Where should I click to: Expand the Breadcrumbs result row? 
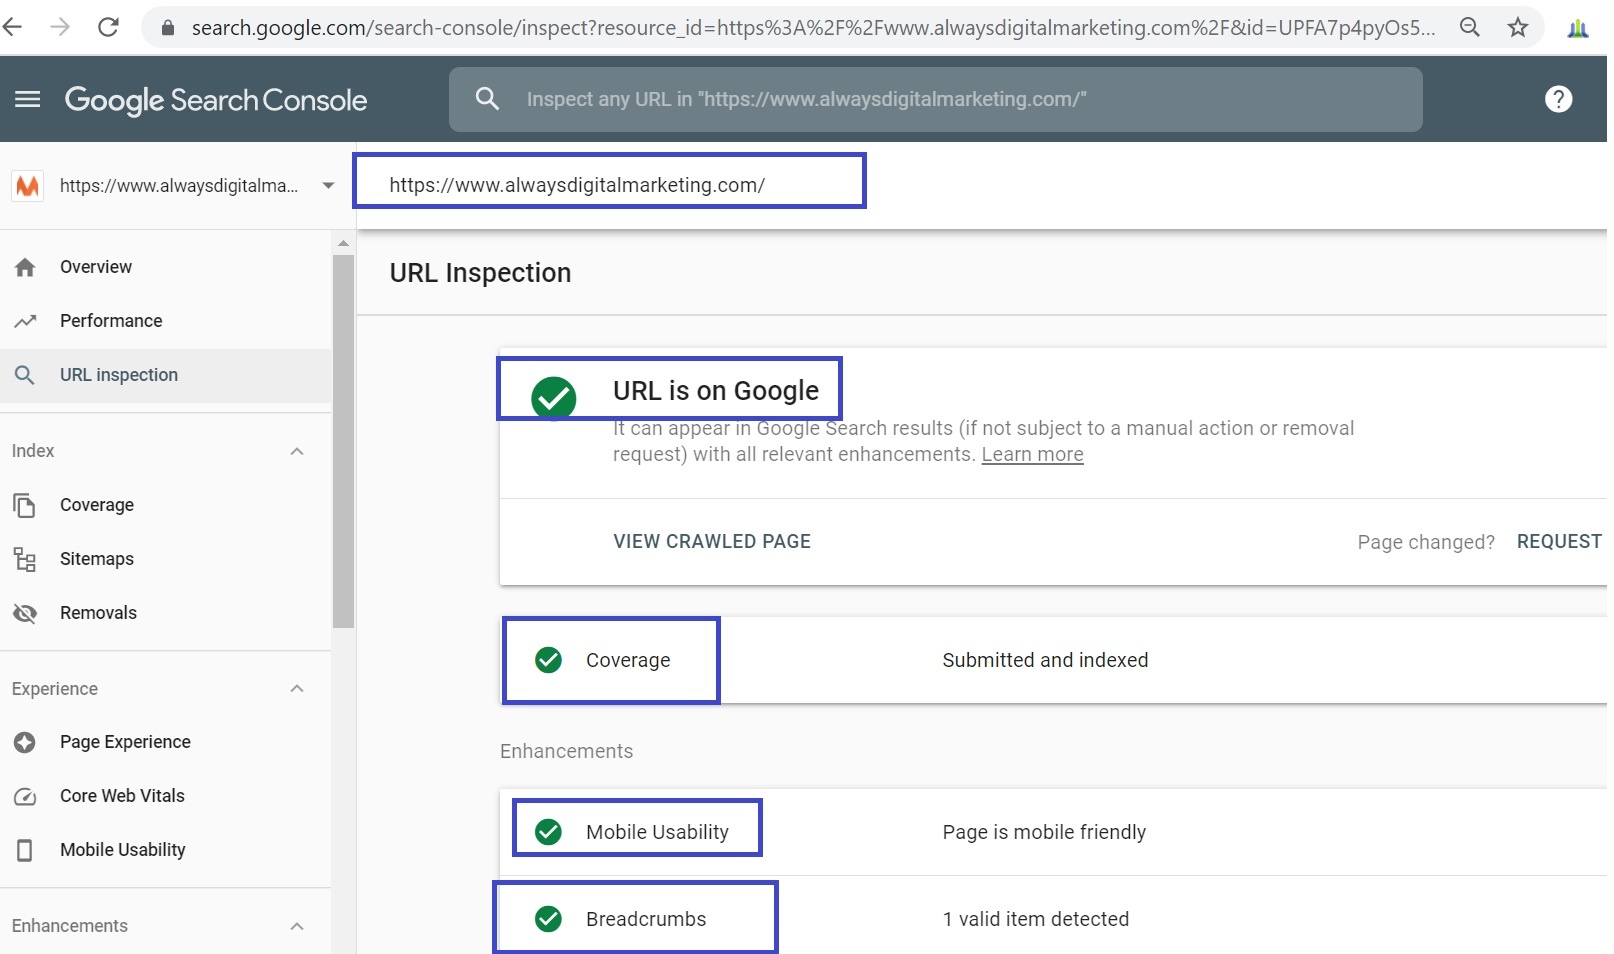(x=1053, y=916)
